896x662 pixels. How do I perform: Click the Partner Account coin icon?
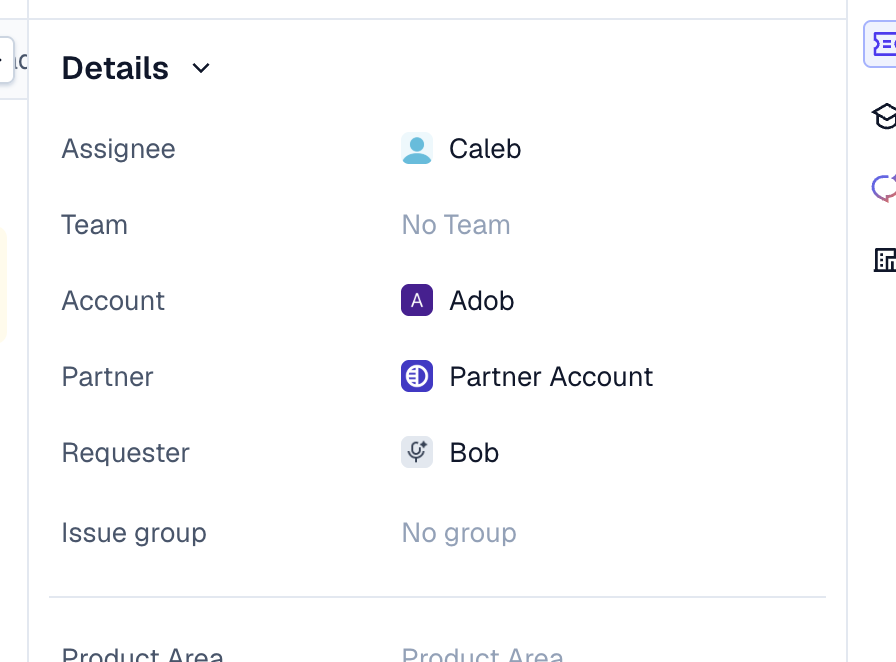(416, 377)
